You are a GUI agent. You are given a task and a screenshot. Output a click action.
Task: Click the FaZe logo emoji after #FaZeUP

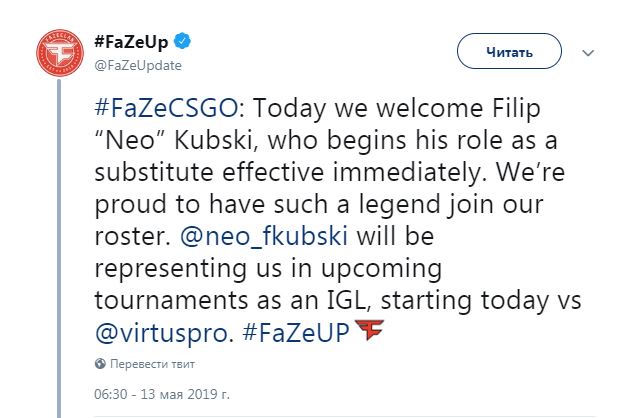tap(370, 330)
